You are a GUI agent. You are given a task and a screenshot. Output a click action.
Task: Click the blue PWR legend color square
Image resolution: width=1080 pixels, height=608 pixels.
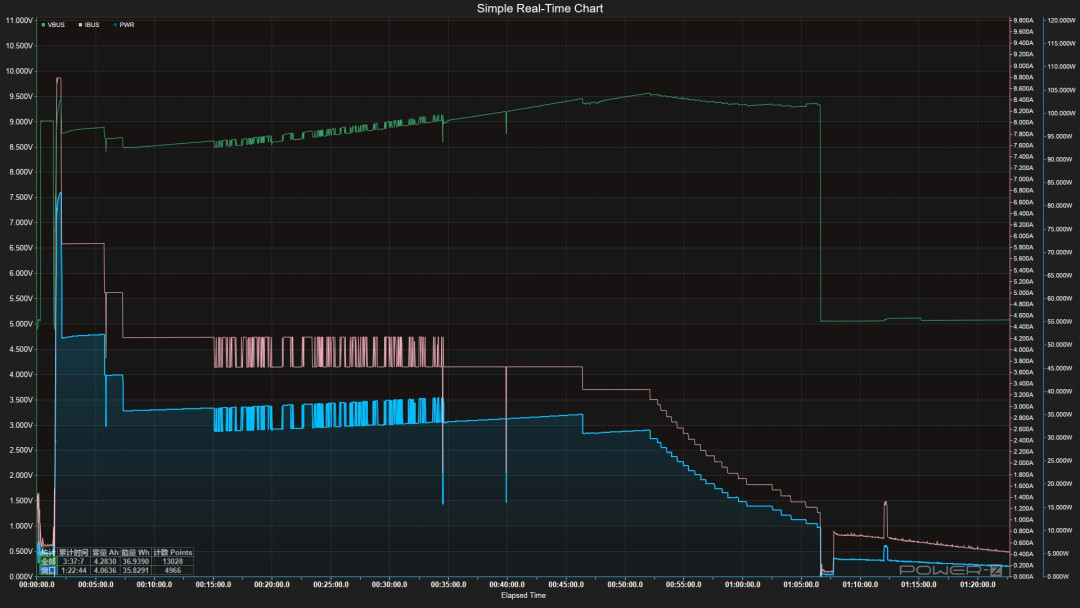[115, 25]
